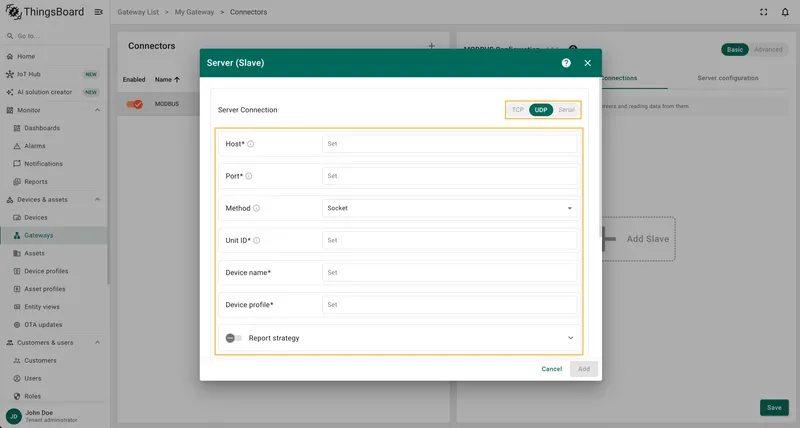The width and height of the screenshot is (800, 428).
Task: Open Devices in the sidebar
Action: pyautogui.click(x=54, y=217)
